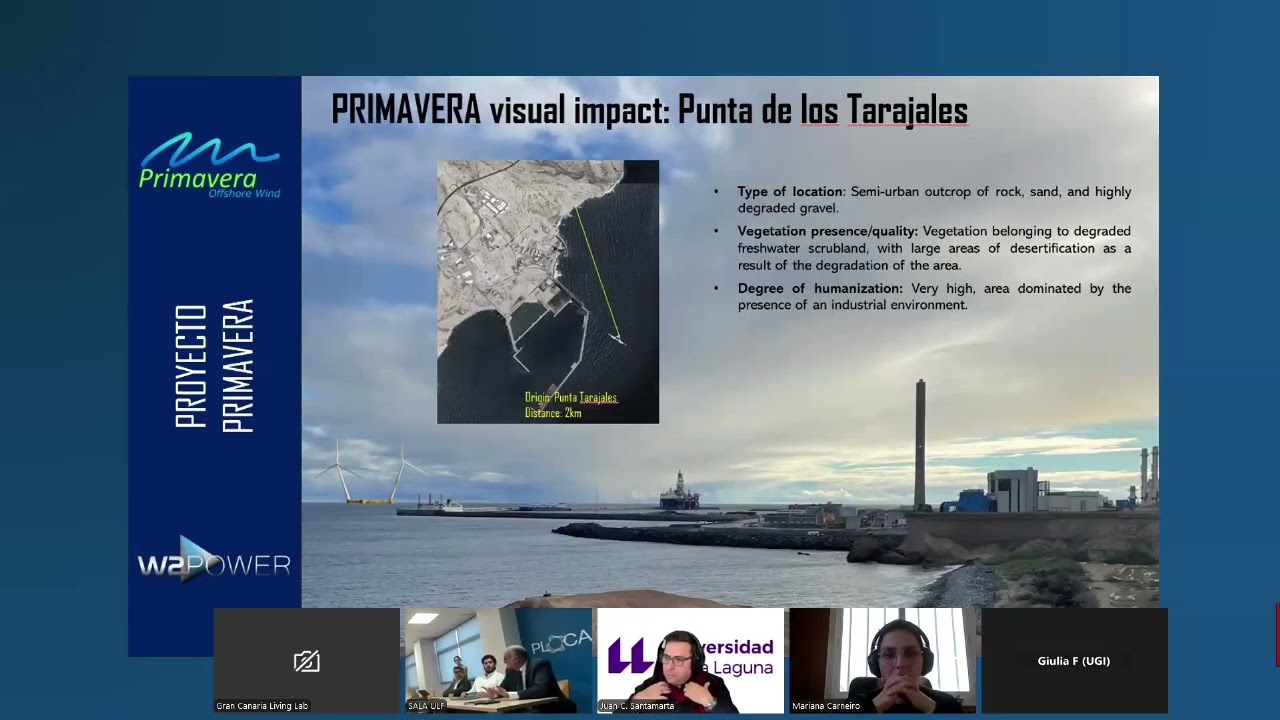Select the Gran Canaria Living Lab participant tile
The width and height of the screenshot is (1280, 720).
pos(306,661)
